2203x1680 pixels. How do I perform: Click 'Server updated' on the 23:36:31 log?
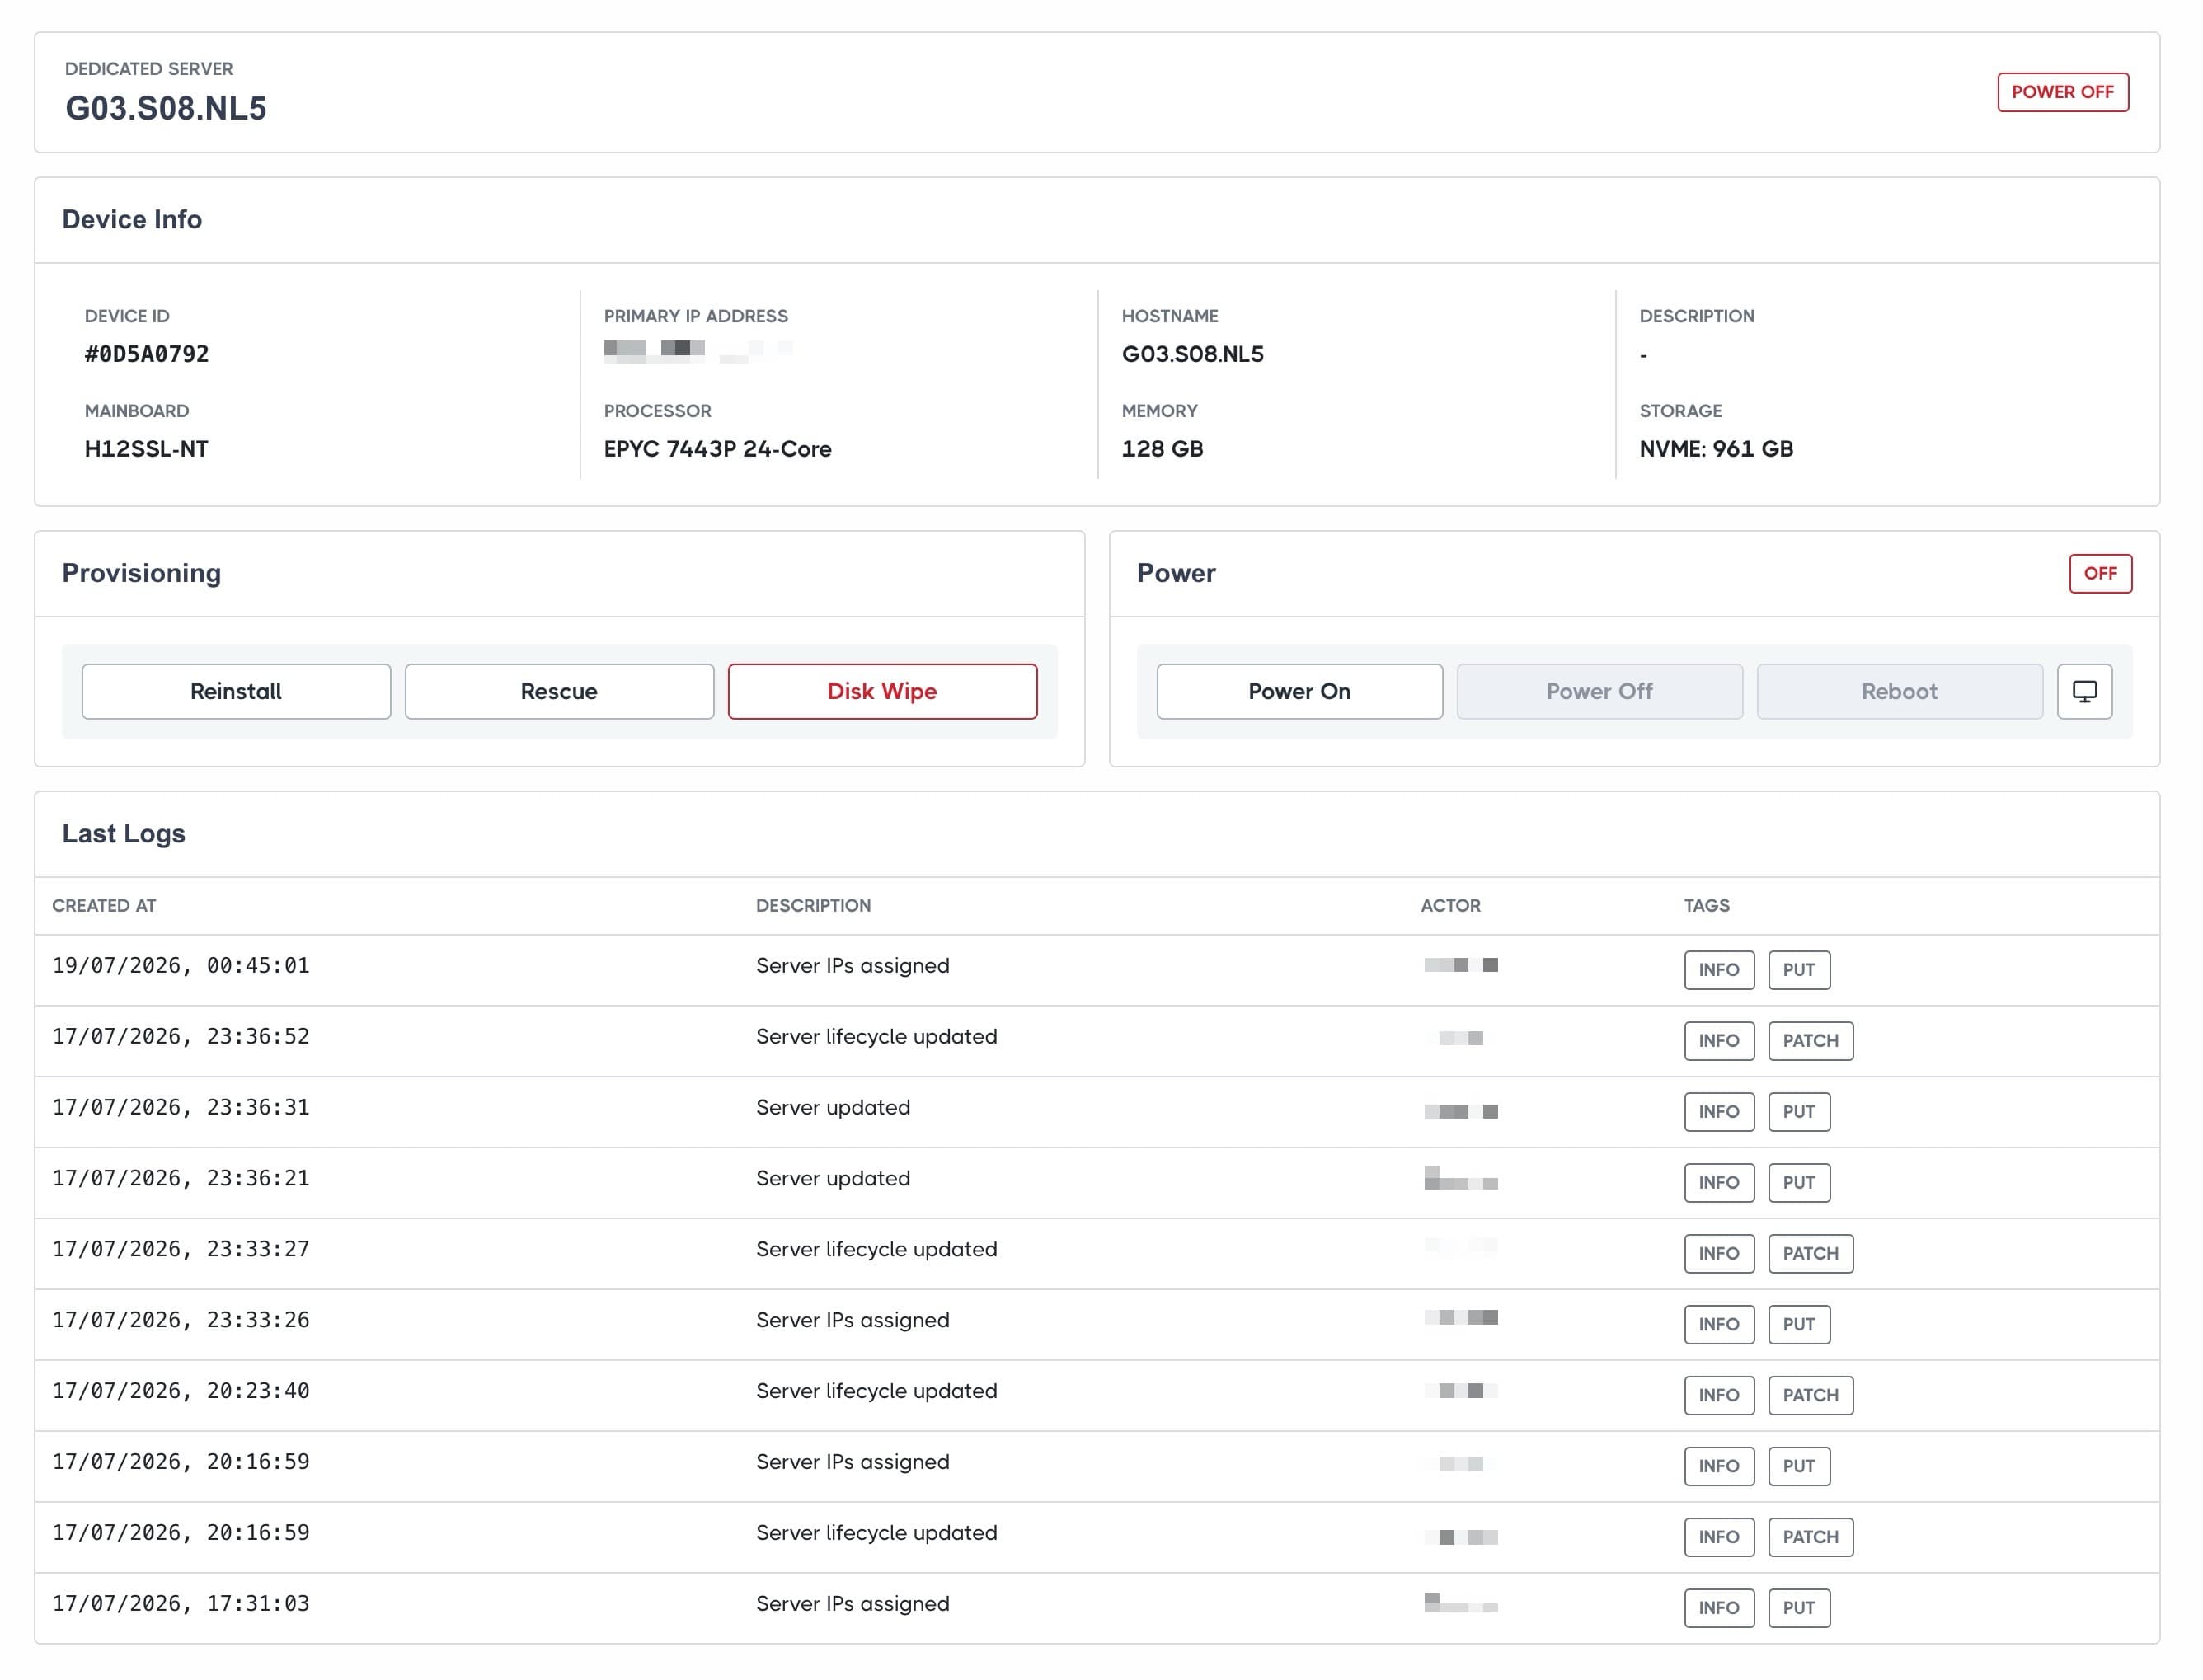pos(833,1107)
